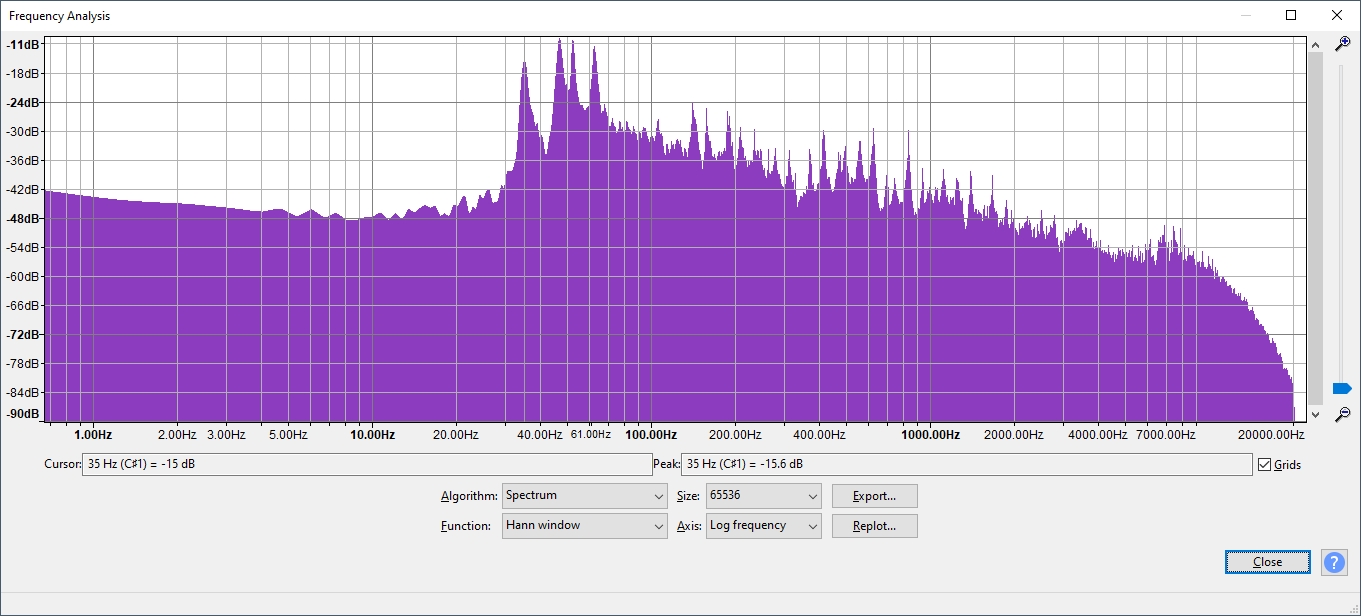Close the window using the title bar X

pos(1336,15)
